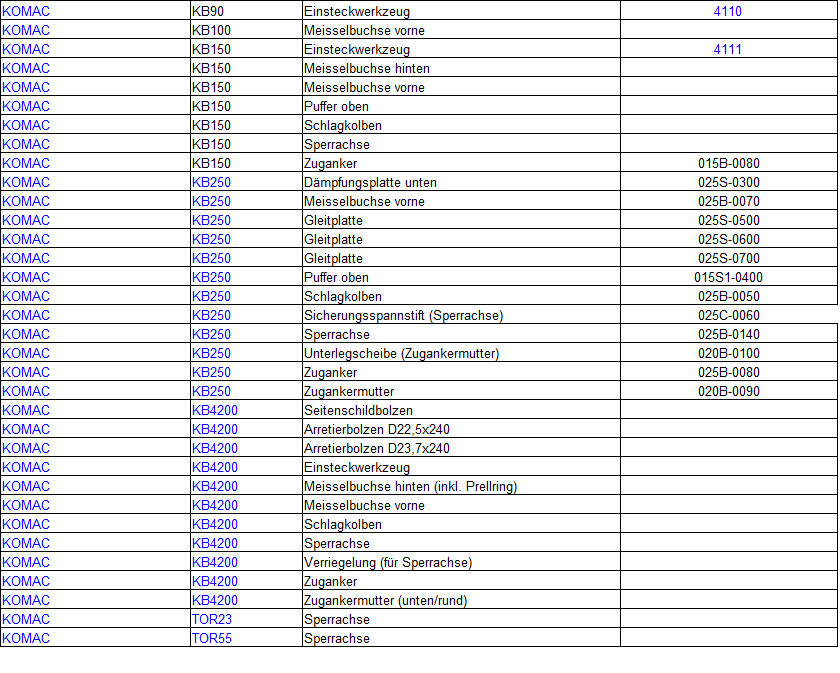This screenshot has width=840, height=673.
Task: Click Sperrachse in the TOR23 row
Action: pyautogui.click(x=337, y=619)
